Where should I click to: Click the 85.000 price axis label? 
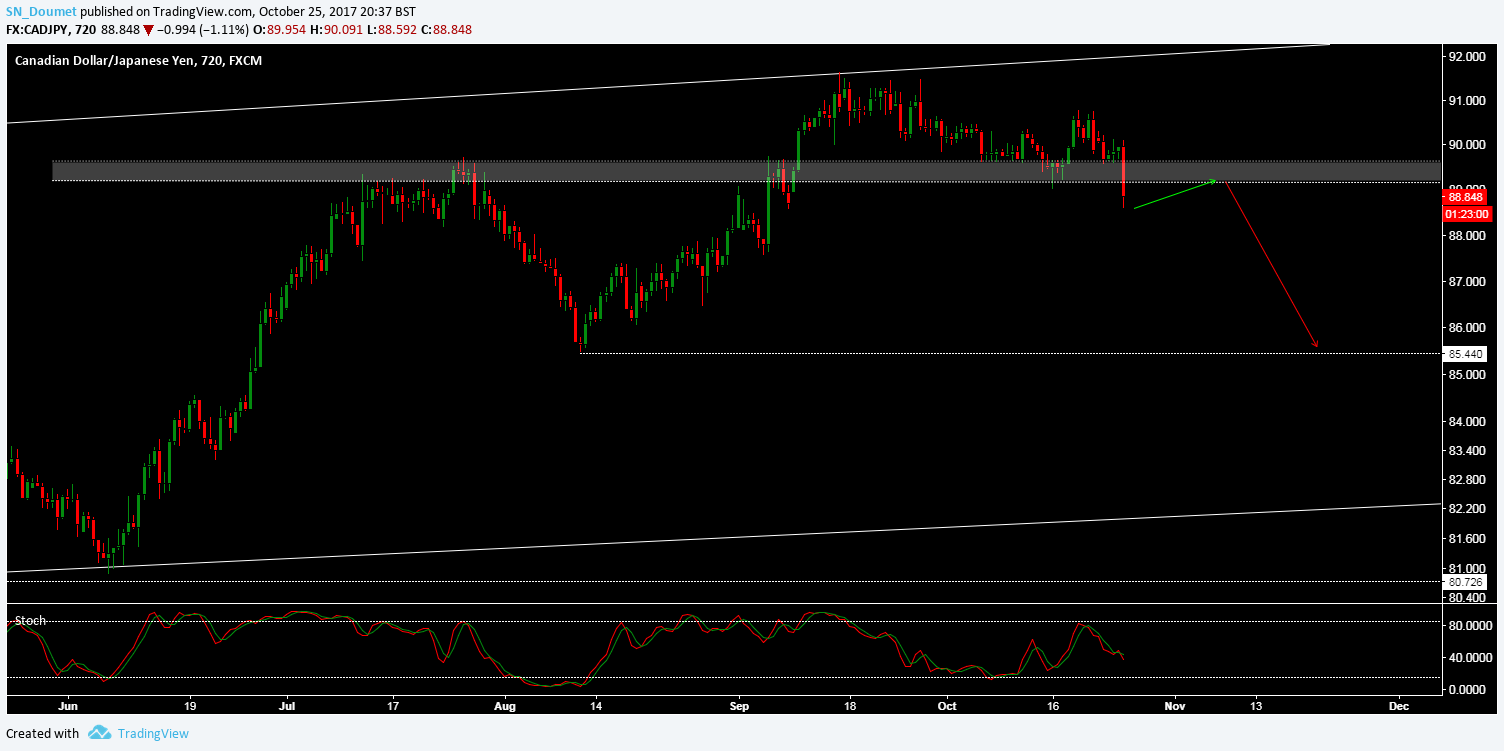tap(1466, 375)
